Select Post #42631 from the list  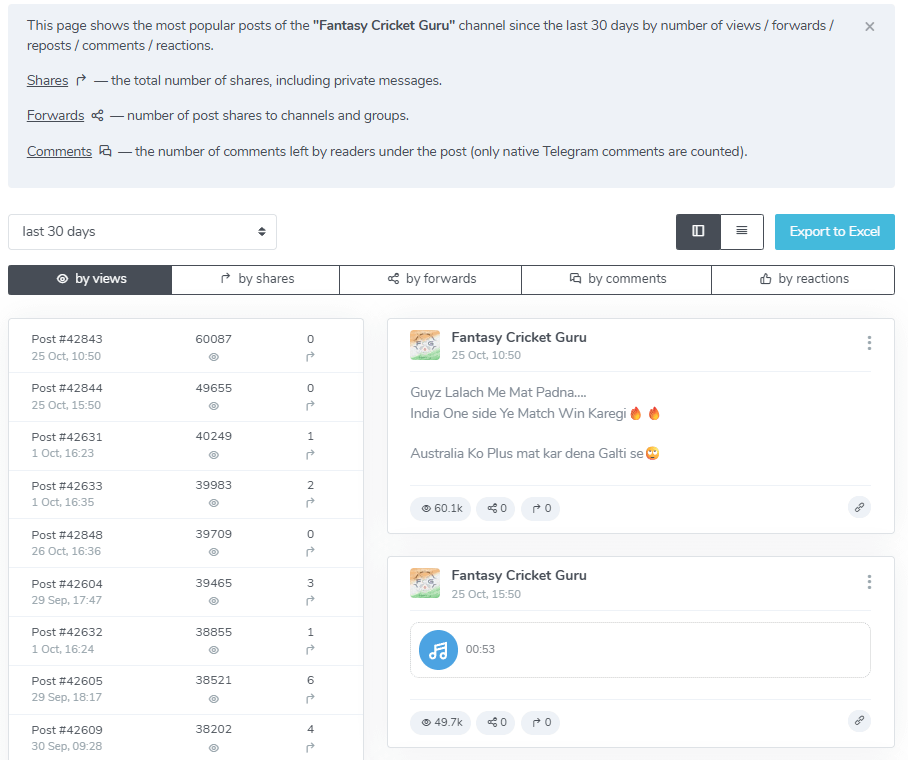click(x=67, y=437)
